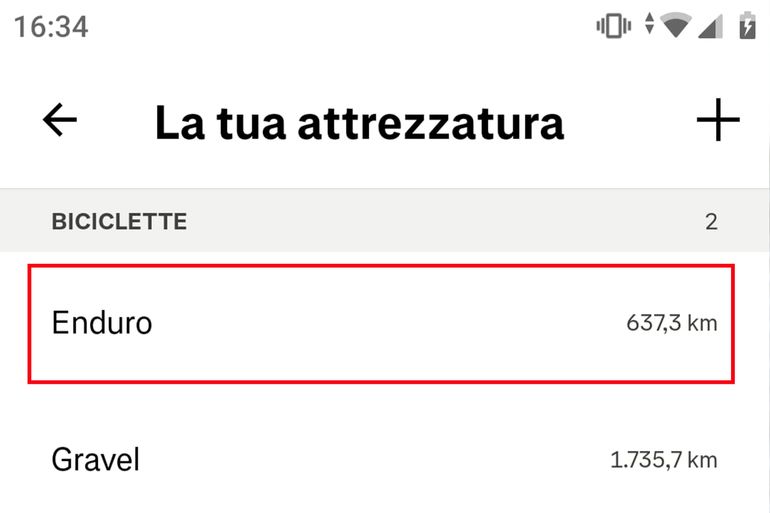Open the Enduro bike entry
The width and height of the screenshot is (770, 513).
tap(380, 323)
